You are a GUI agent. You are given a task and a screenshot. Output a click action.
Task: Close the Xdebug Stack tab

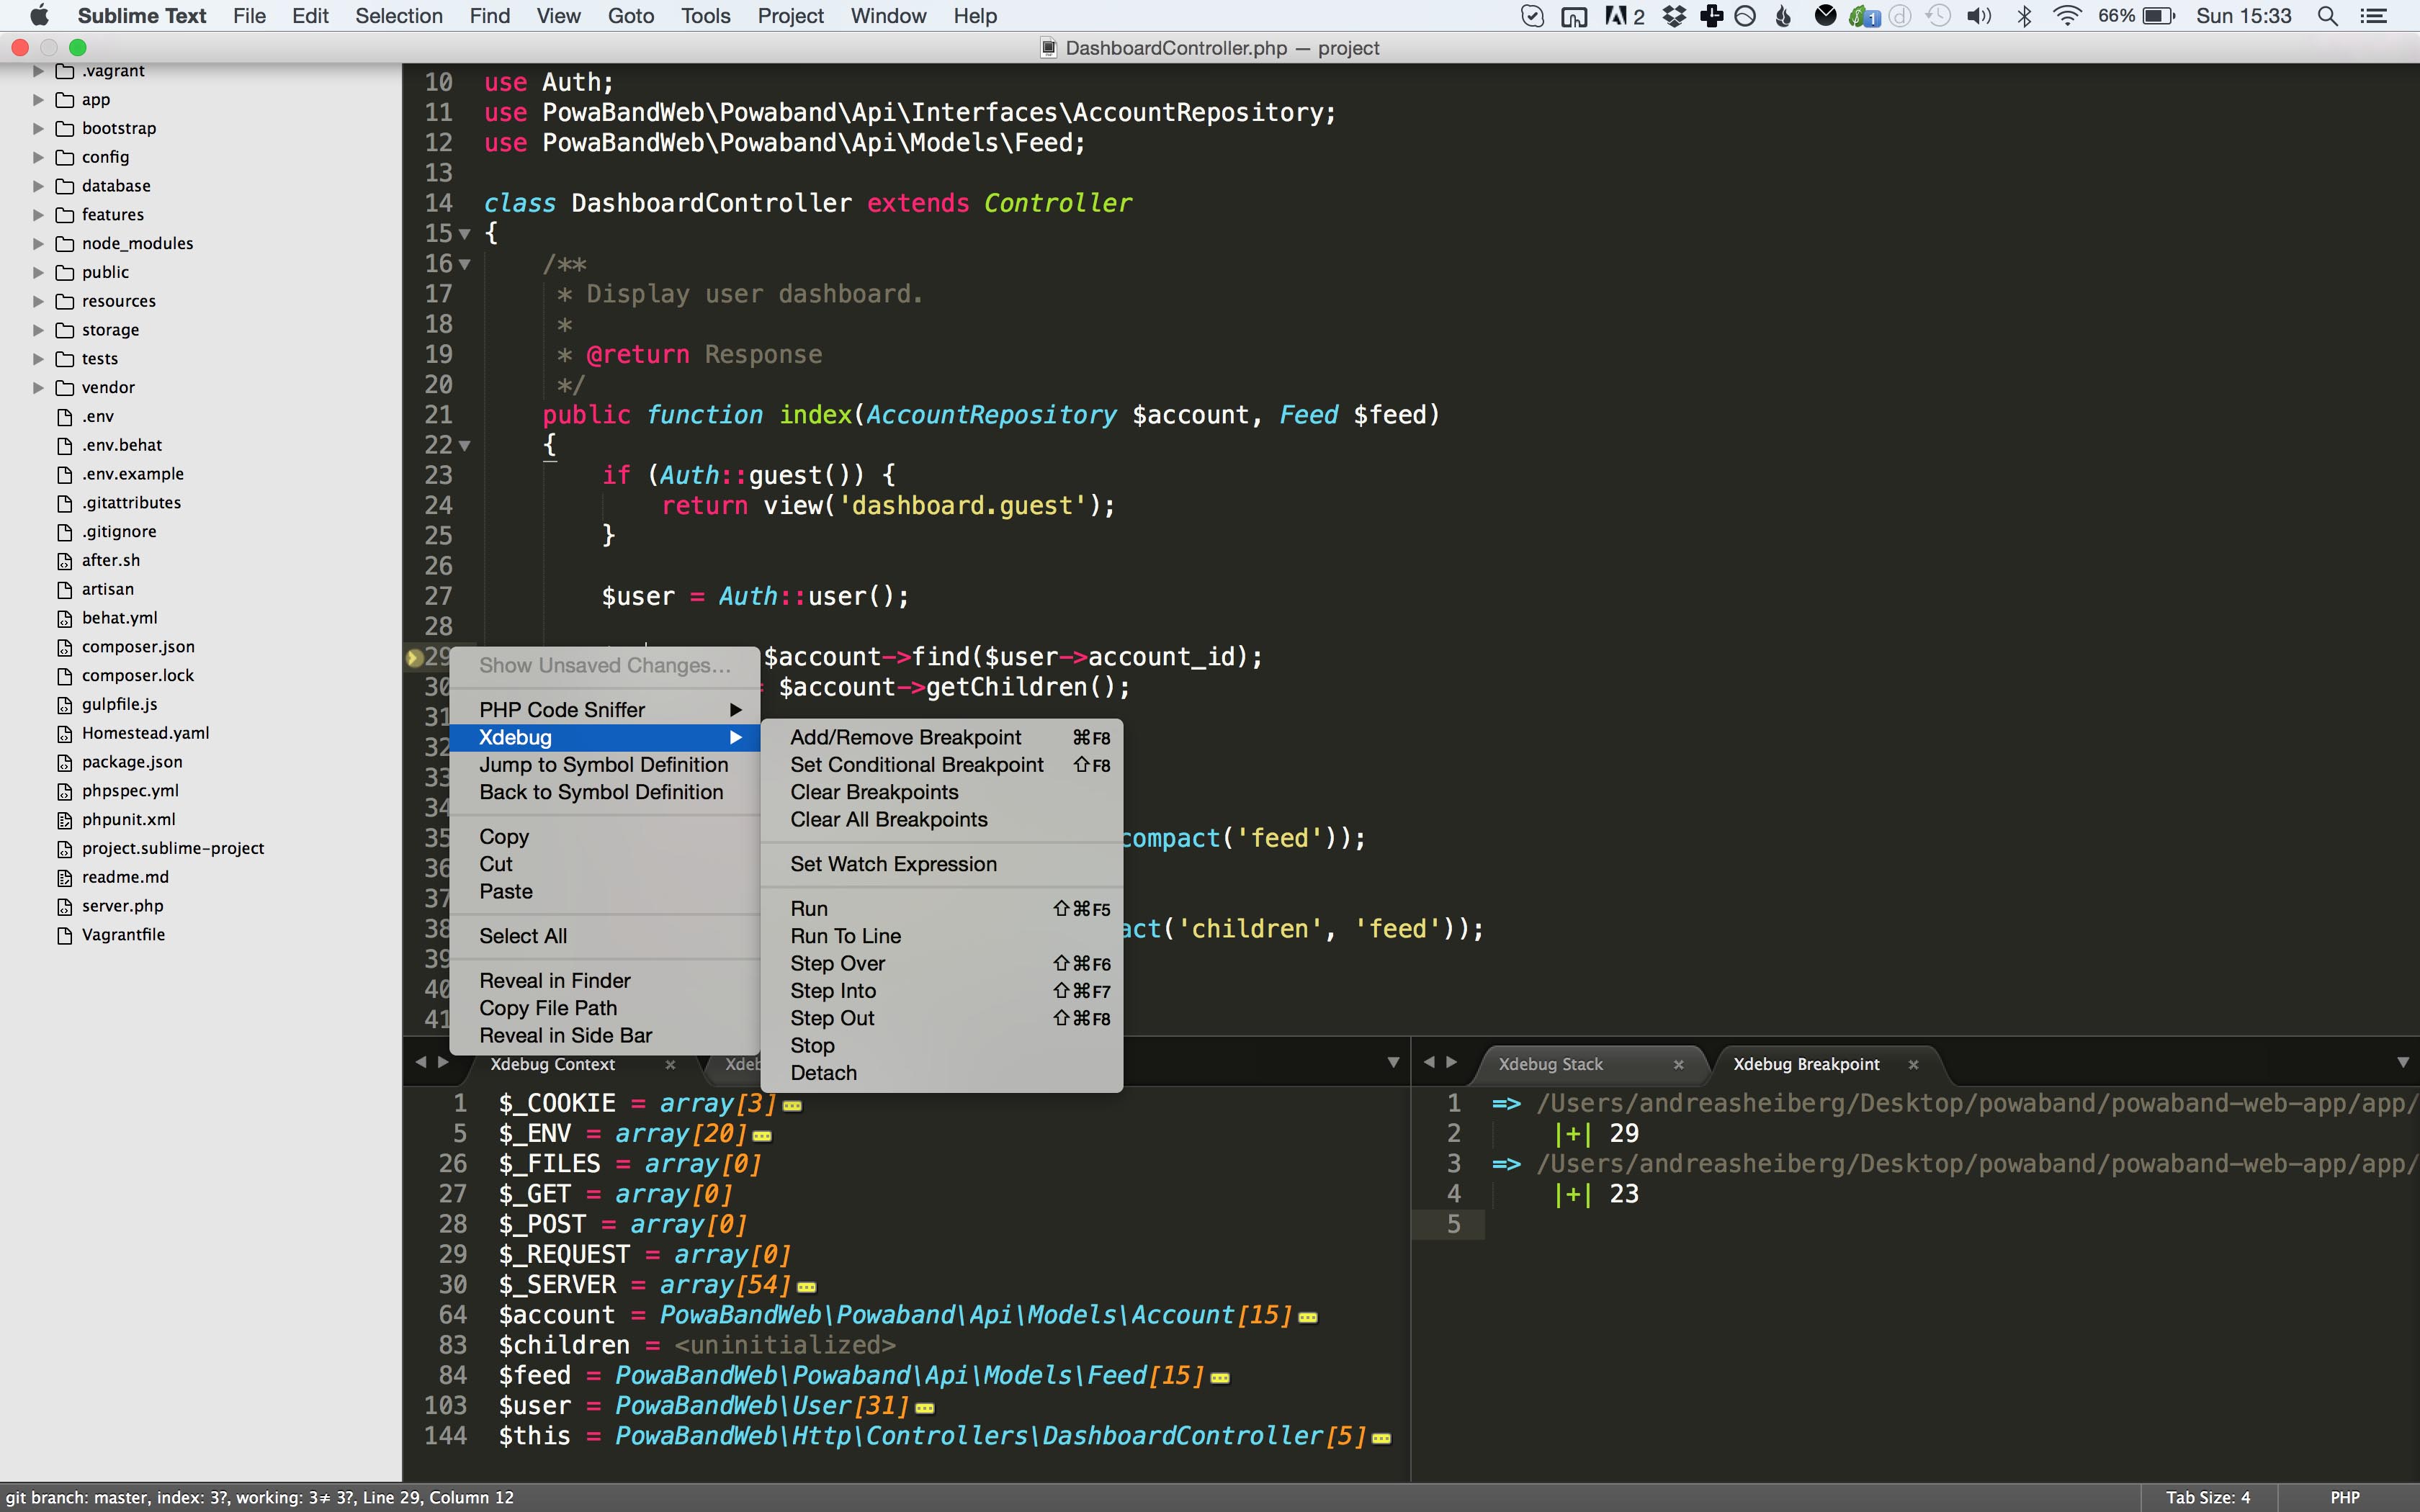pyautogui.click(x=1679, y=1065)
